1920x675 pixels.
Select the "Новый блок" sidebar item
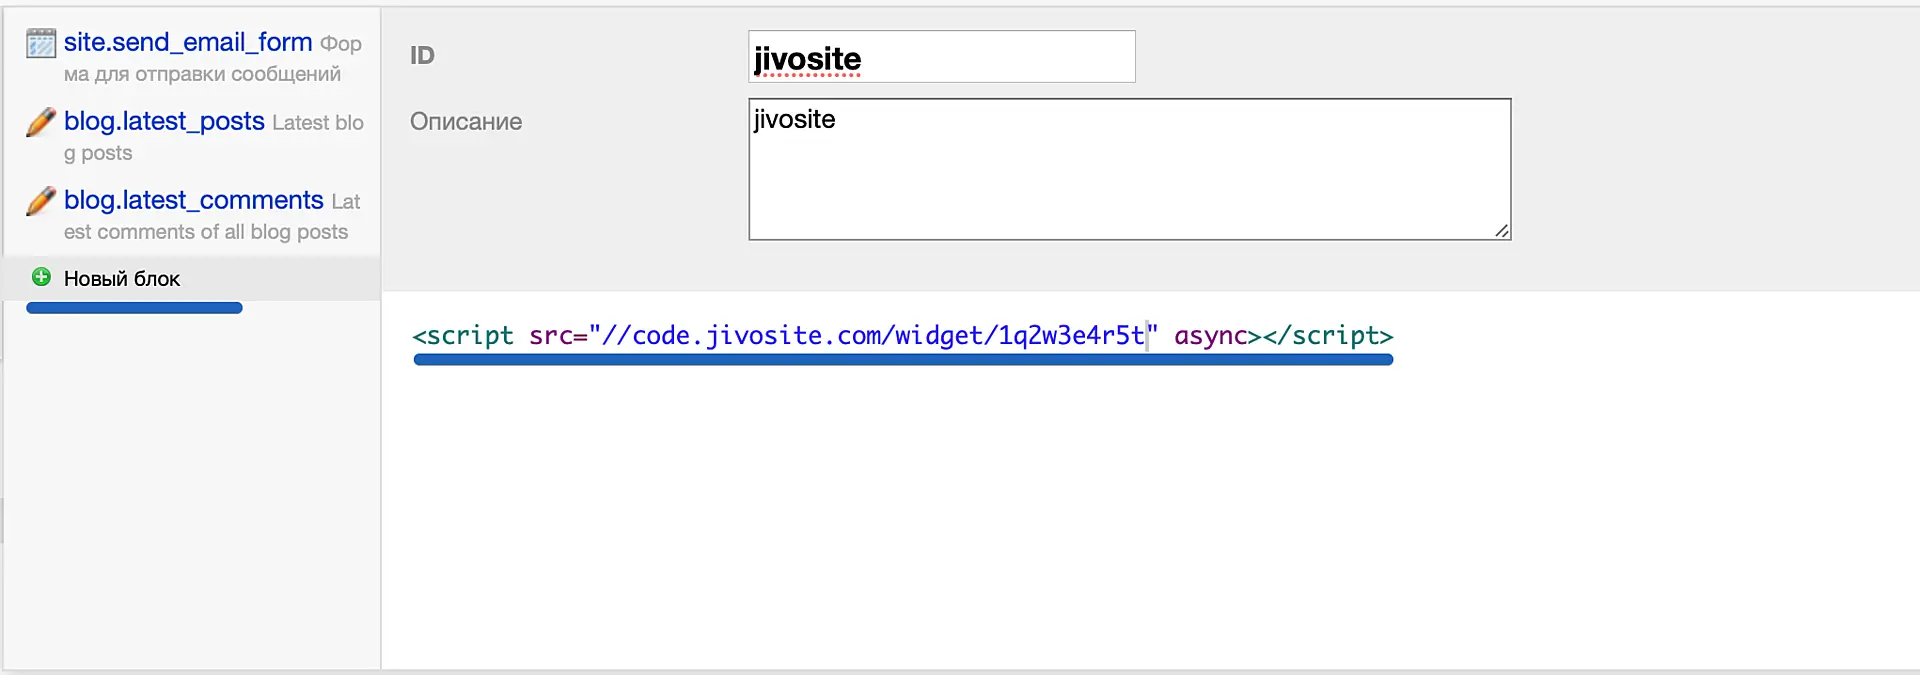(122, 279)
